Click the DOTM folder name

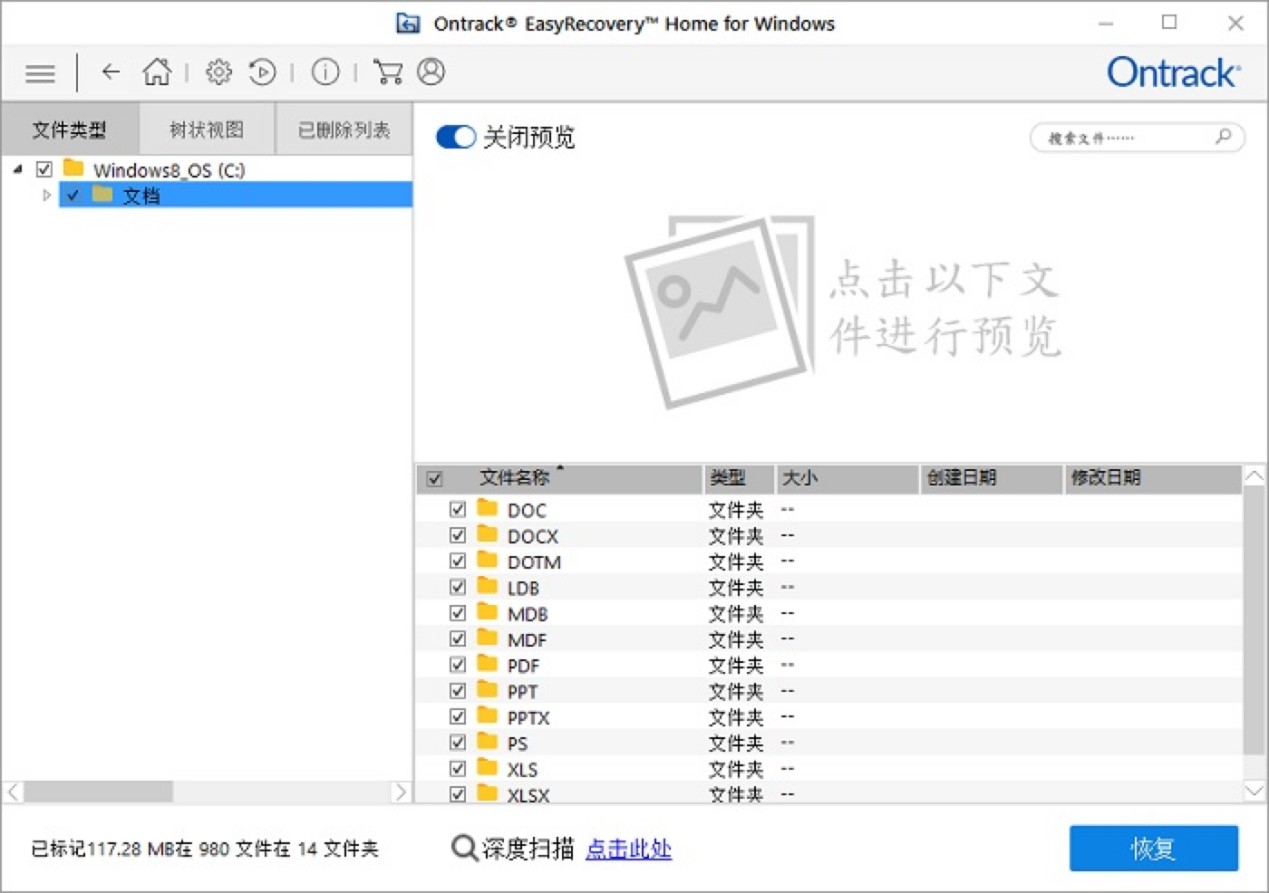pyautogui.click(x=534, y=562)
